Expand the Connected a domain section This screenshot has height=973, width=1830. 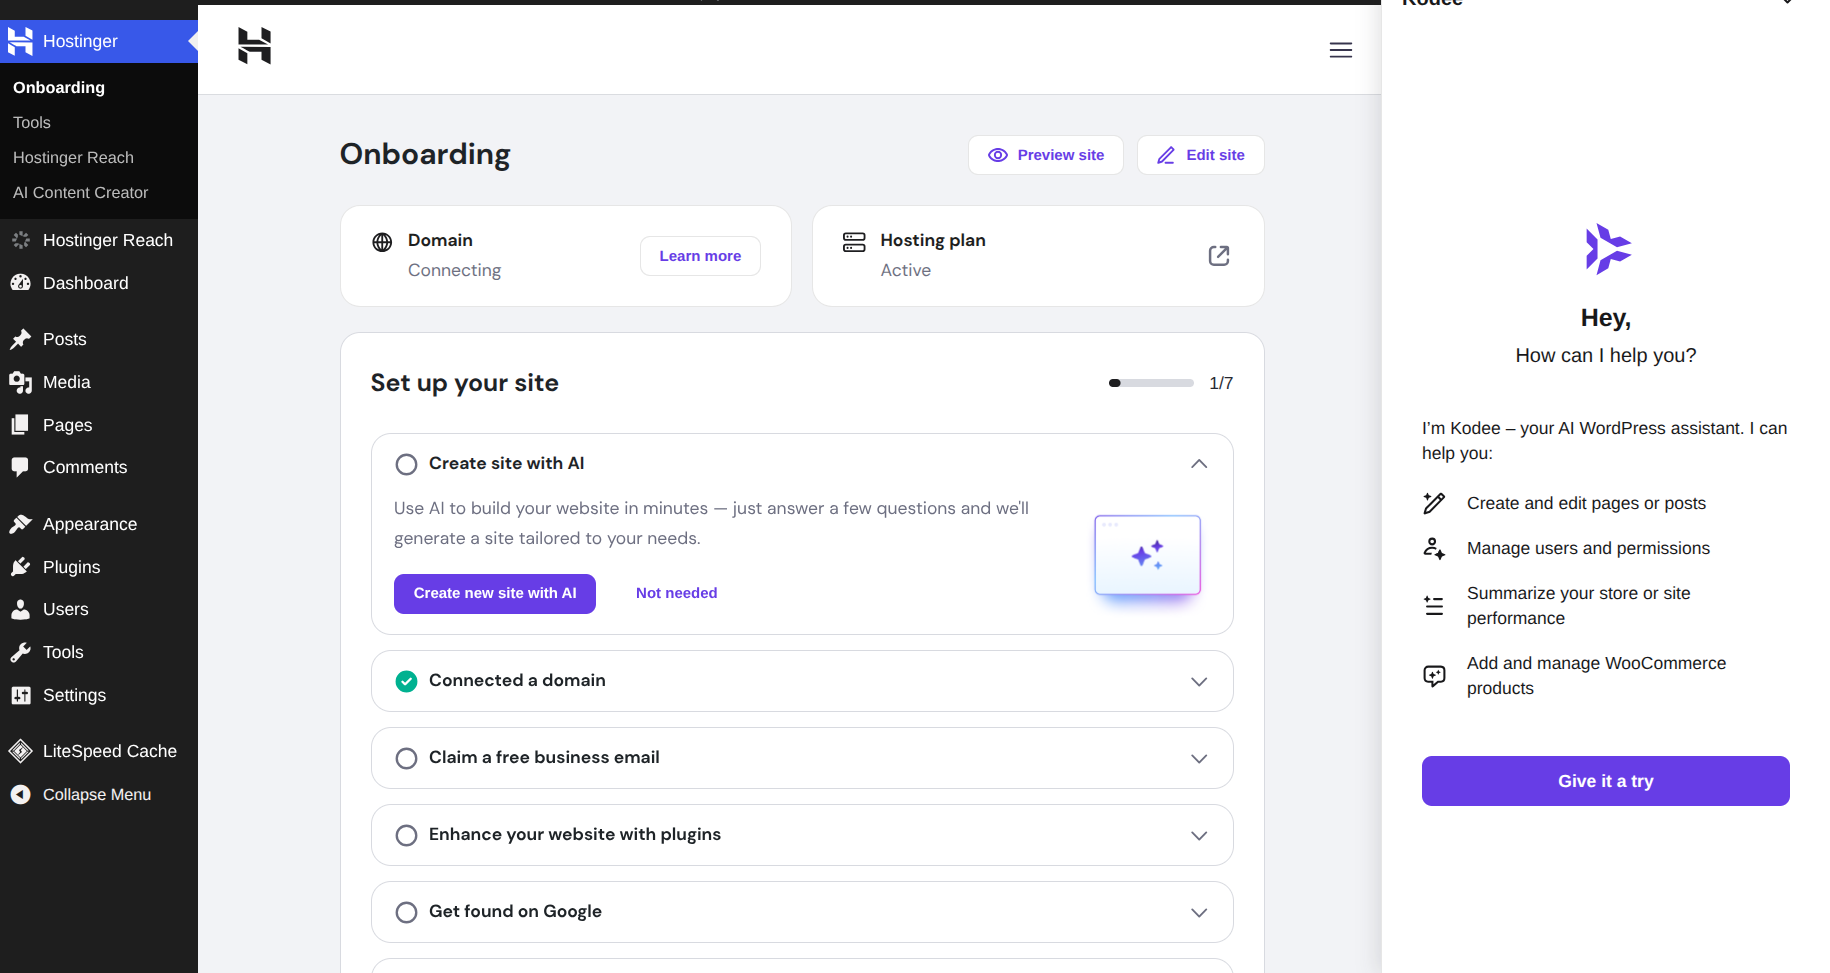tap(1199, 681)
